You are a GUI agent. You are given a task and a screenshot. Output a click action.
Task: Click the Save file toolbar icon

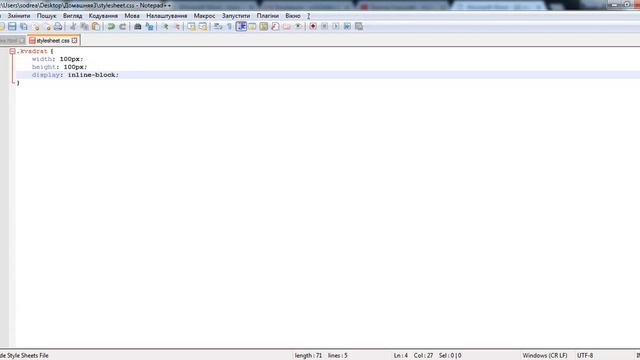(x=12, y=27)
